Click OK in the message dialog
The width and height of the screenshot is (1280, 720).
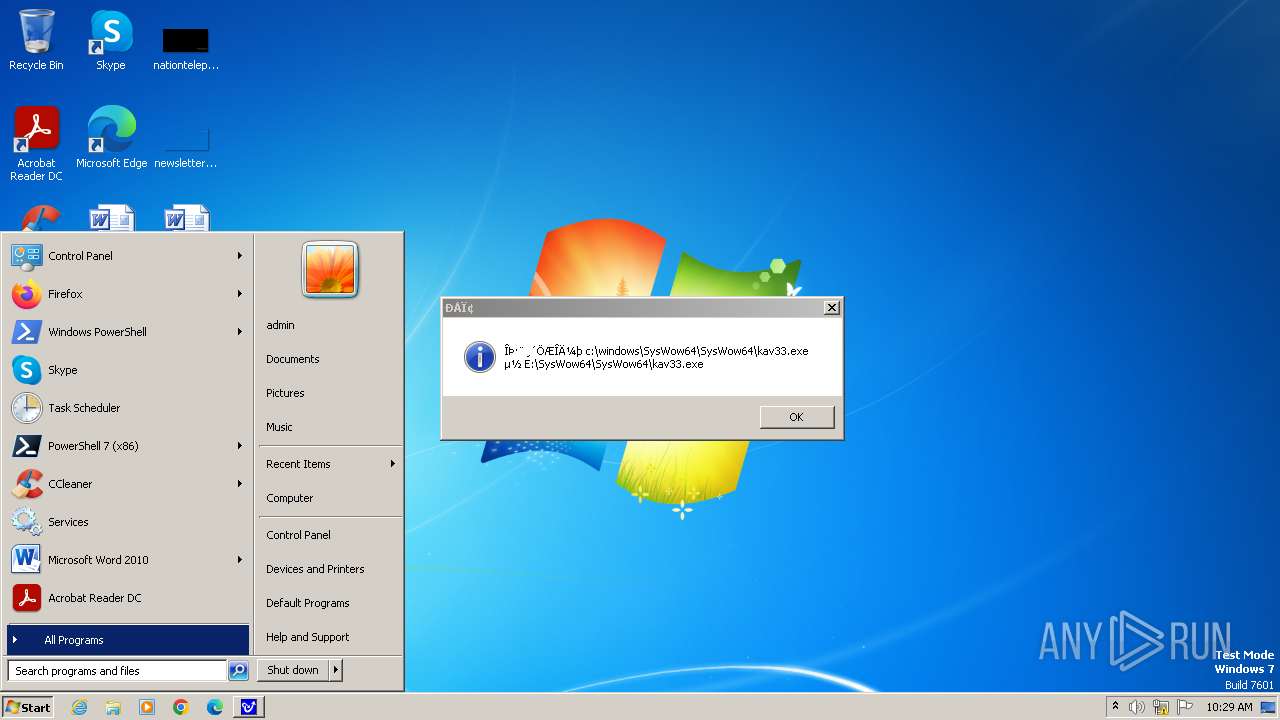[x=797, y=417]
